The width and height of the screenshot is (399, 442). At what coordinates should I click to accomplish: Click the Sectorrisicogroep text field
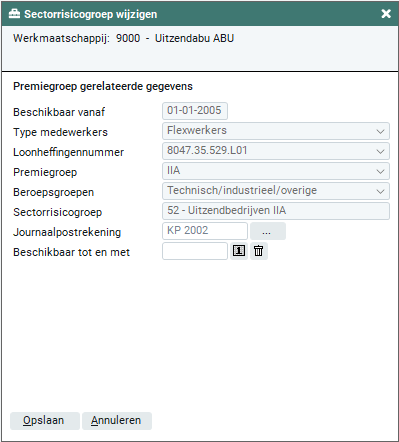coord(276,211)
